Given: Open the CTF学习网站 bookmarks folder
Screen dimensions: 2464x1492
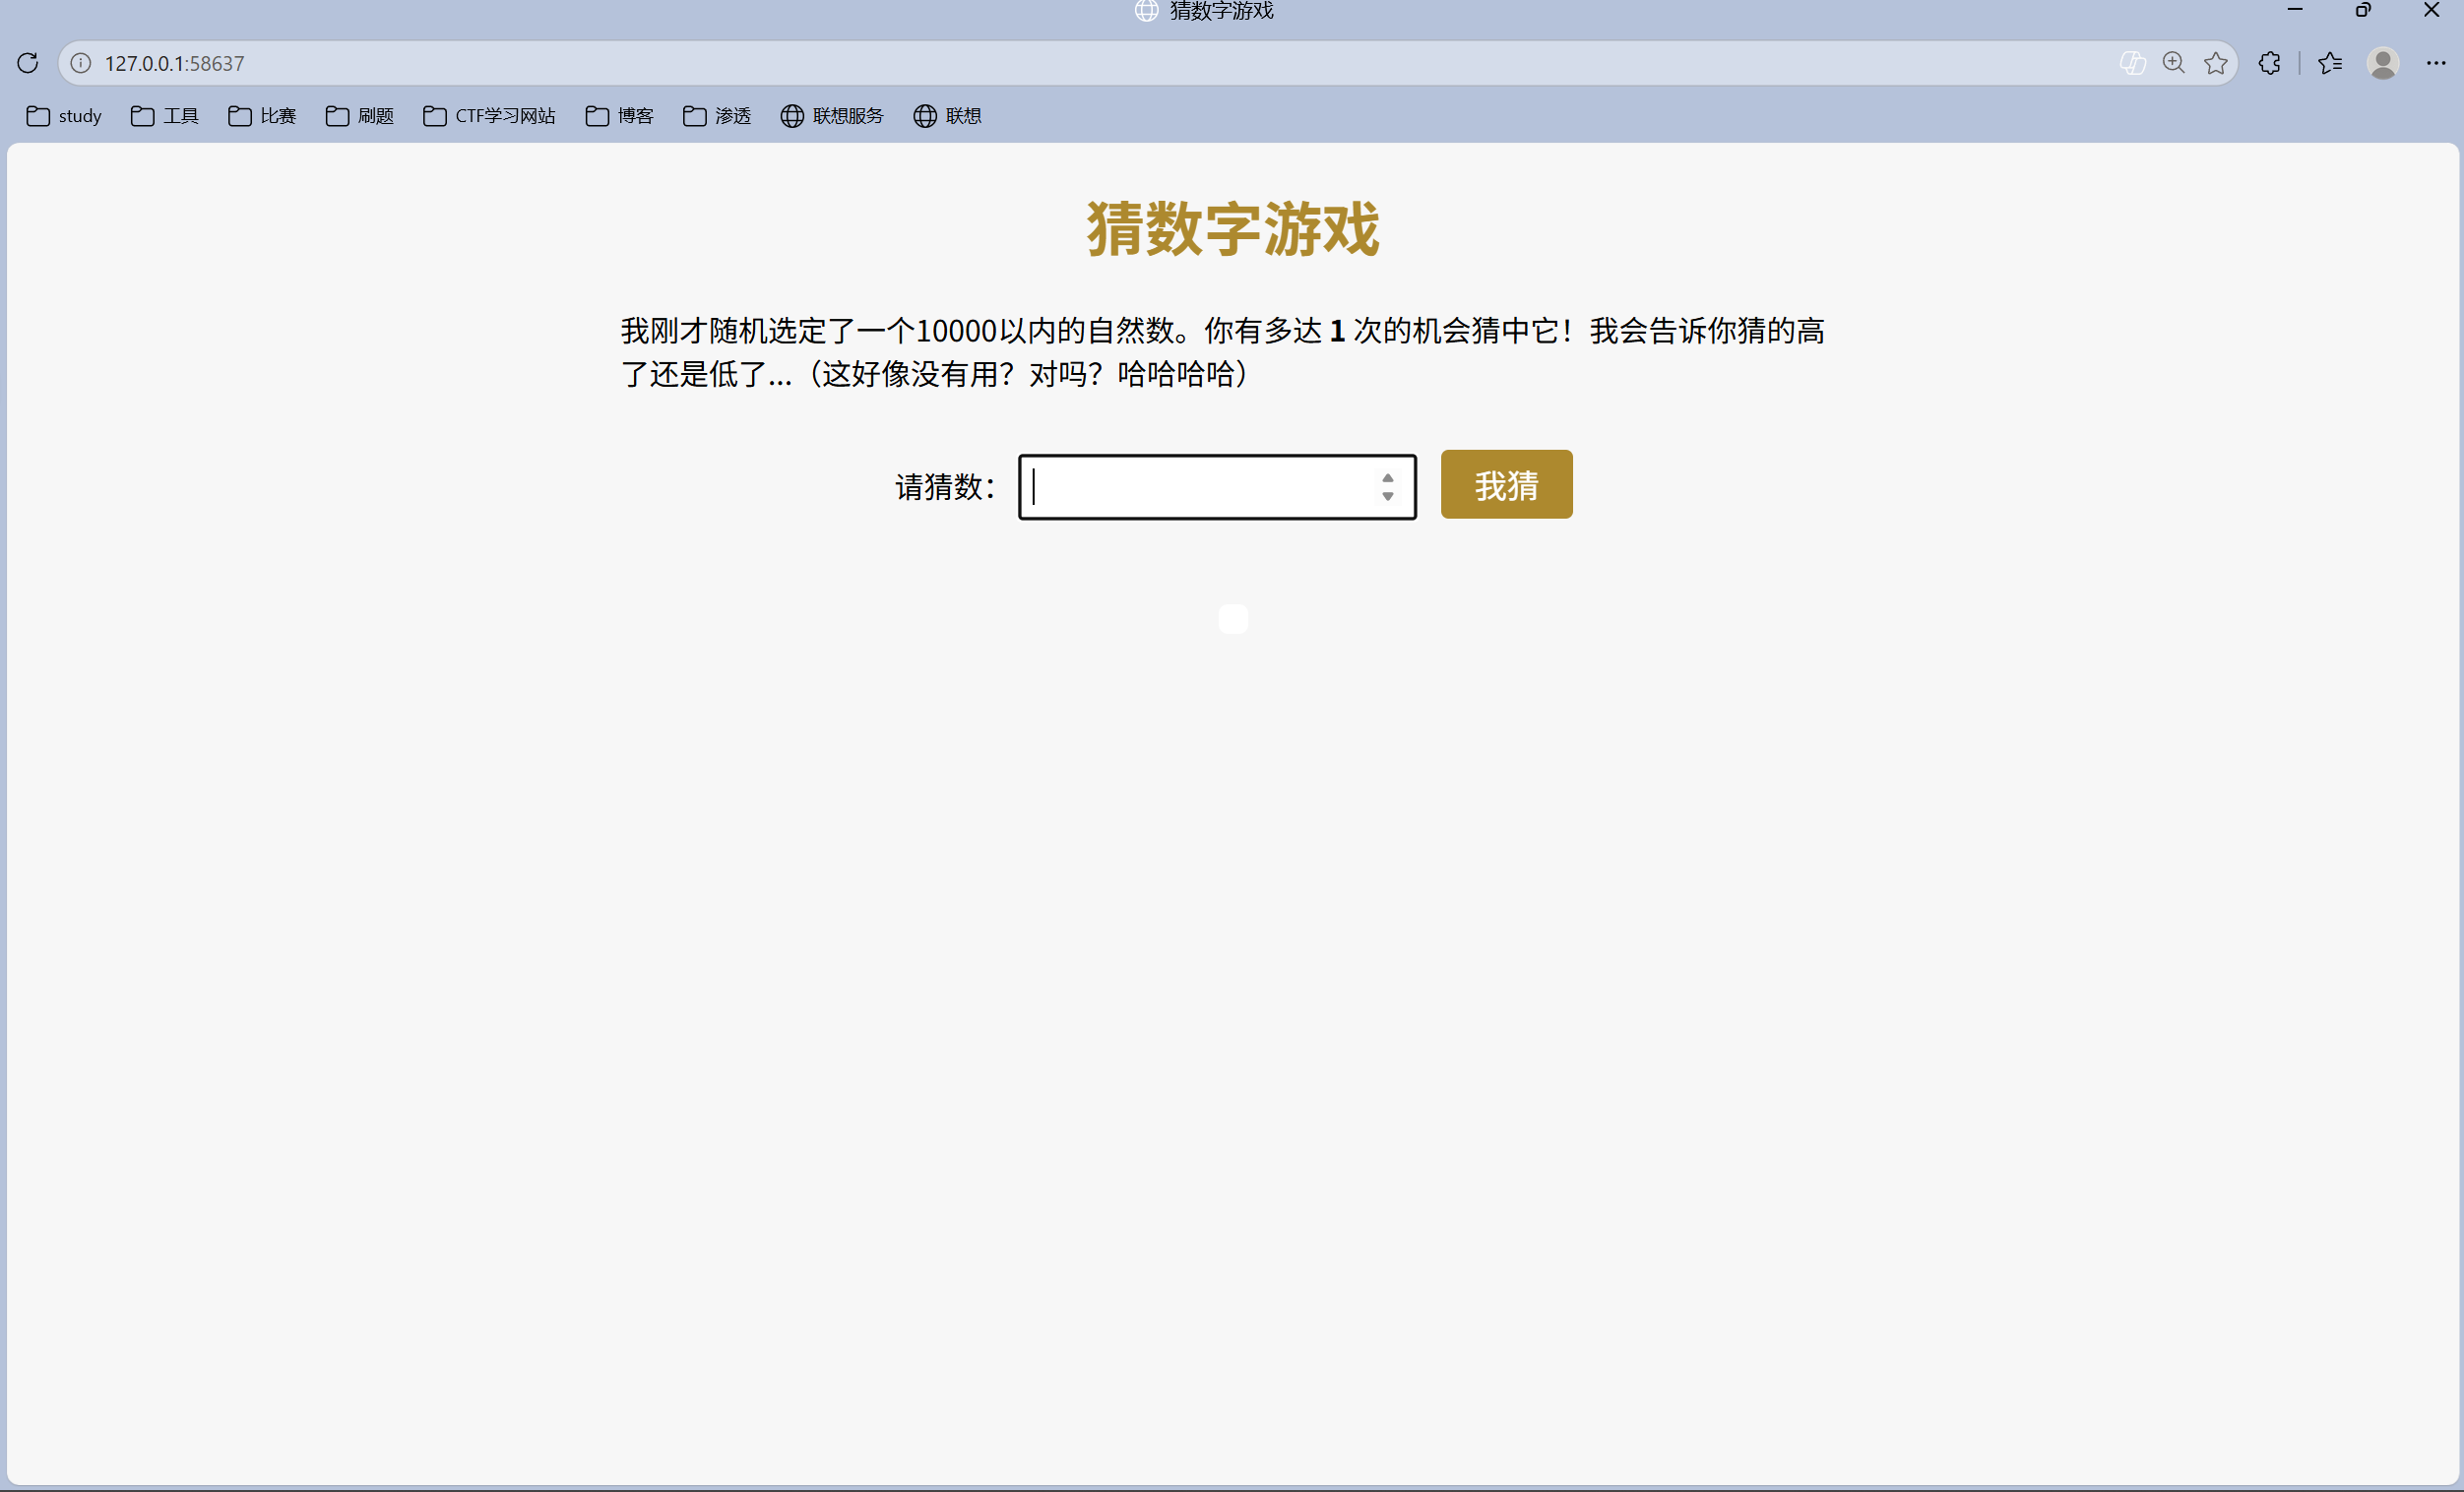Looking at the screenshot, I should coord(489,116).
